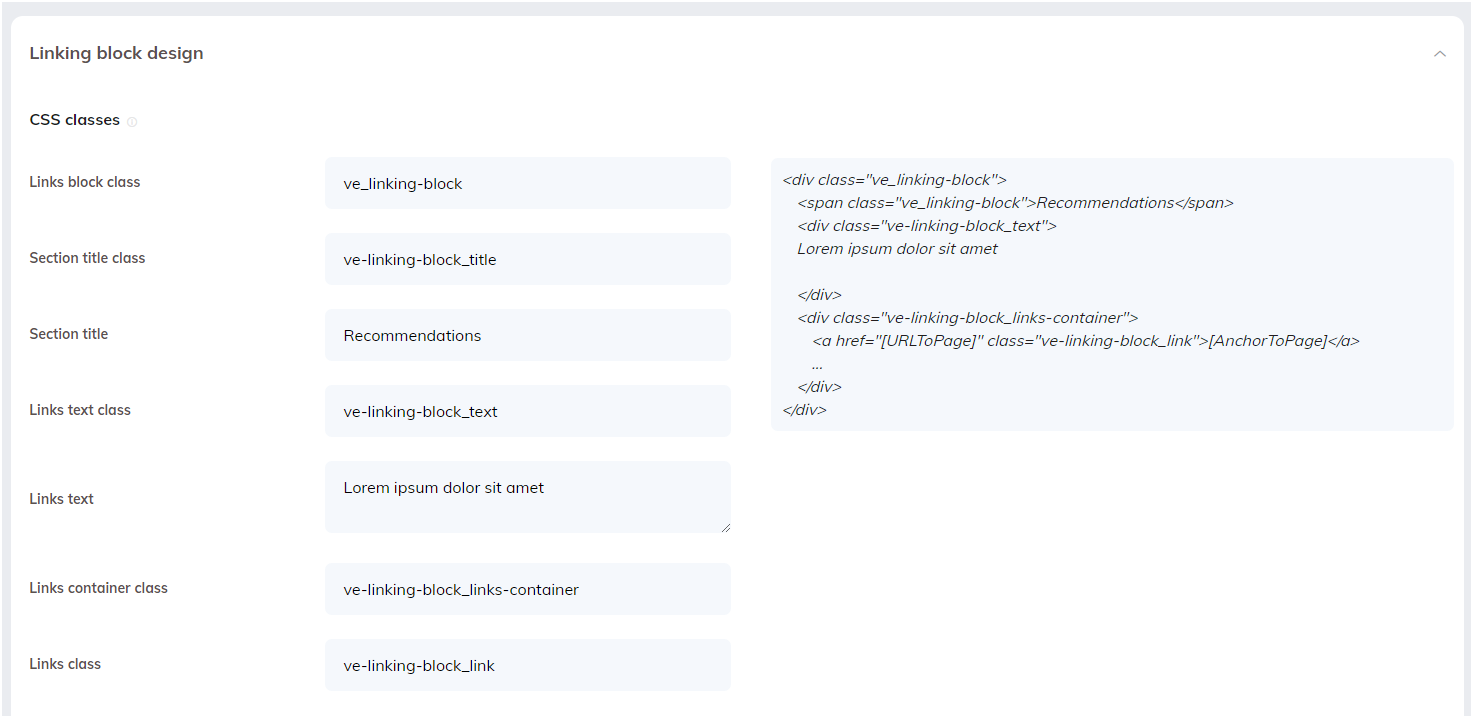1473x718 pixels.
Task: Select the Links class field with ve-linking-block_link
Action: 527,665
